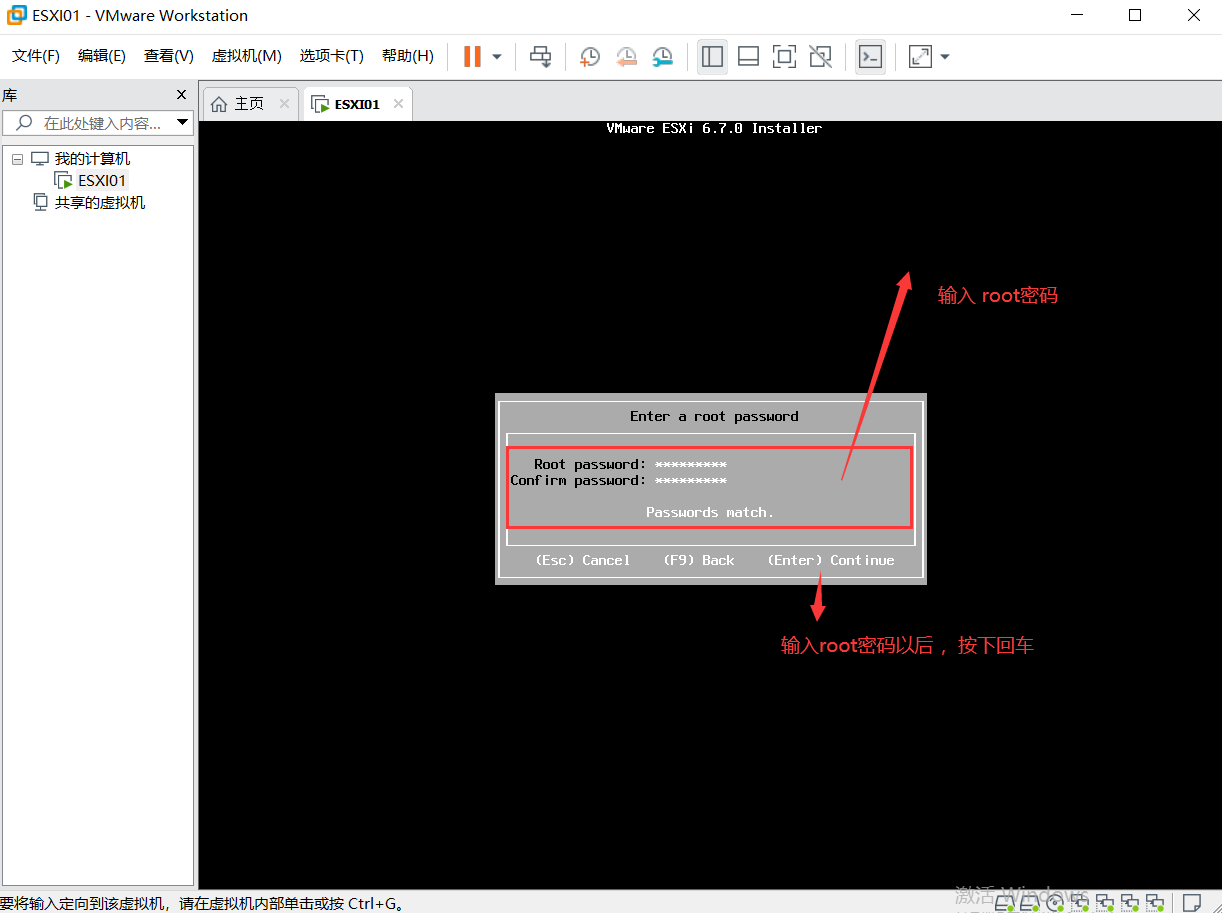Screen dimensions: 1222x913
Task: Collapse the 我的计算机 tree node
Action: point(17,159)
